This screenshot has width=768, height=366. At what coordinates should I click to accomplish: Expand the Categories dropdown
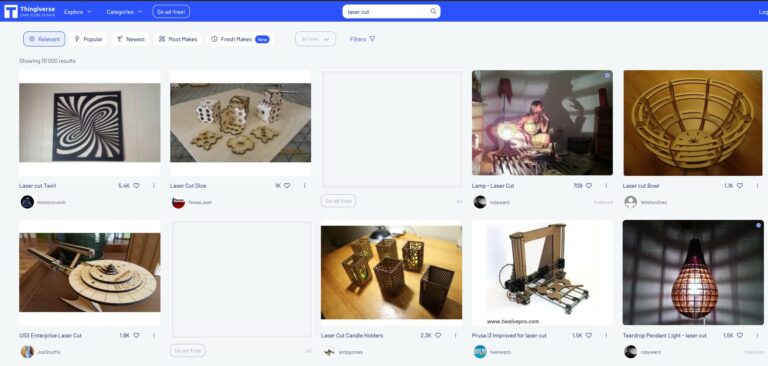[124, 12]
